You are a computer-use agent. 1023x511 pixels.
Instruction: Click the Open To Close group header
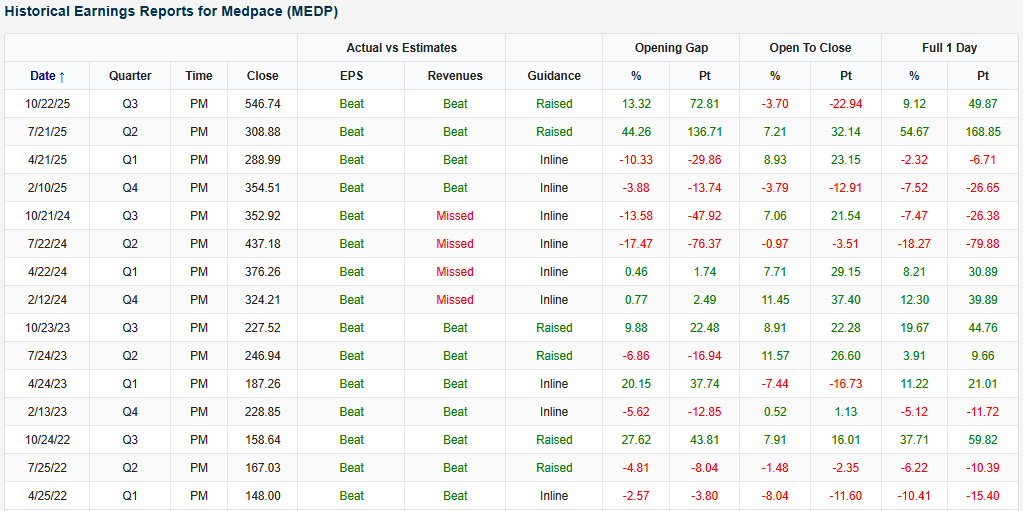810,47
